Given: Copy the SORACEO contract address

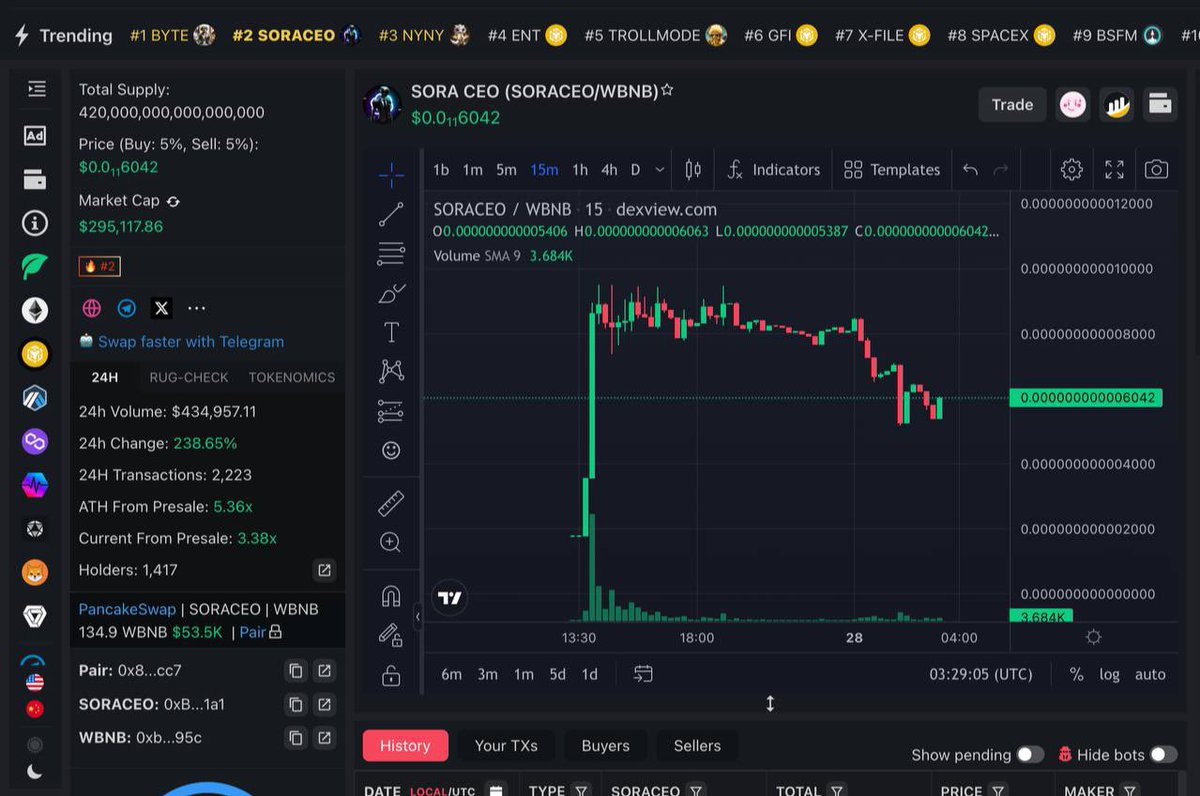Looking at the screenshot, I should click(295, 704).
